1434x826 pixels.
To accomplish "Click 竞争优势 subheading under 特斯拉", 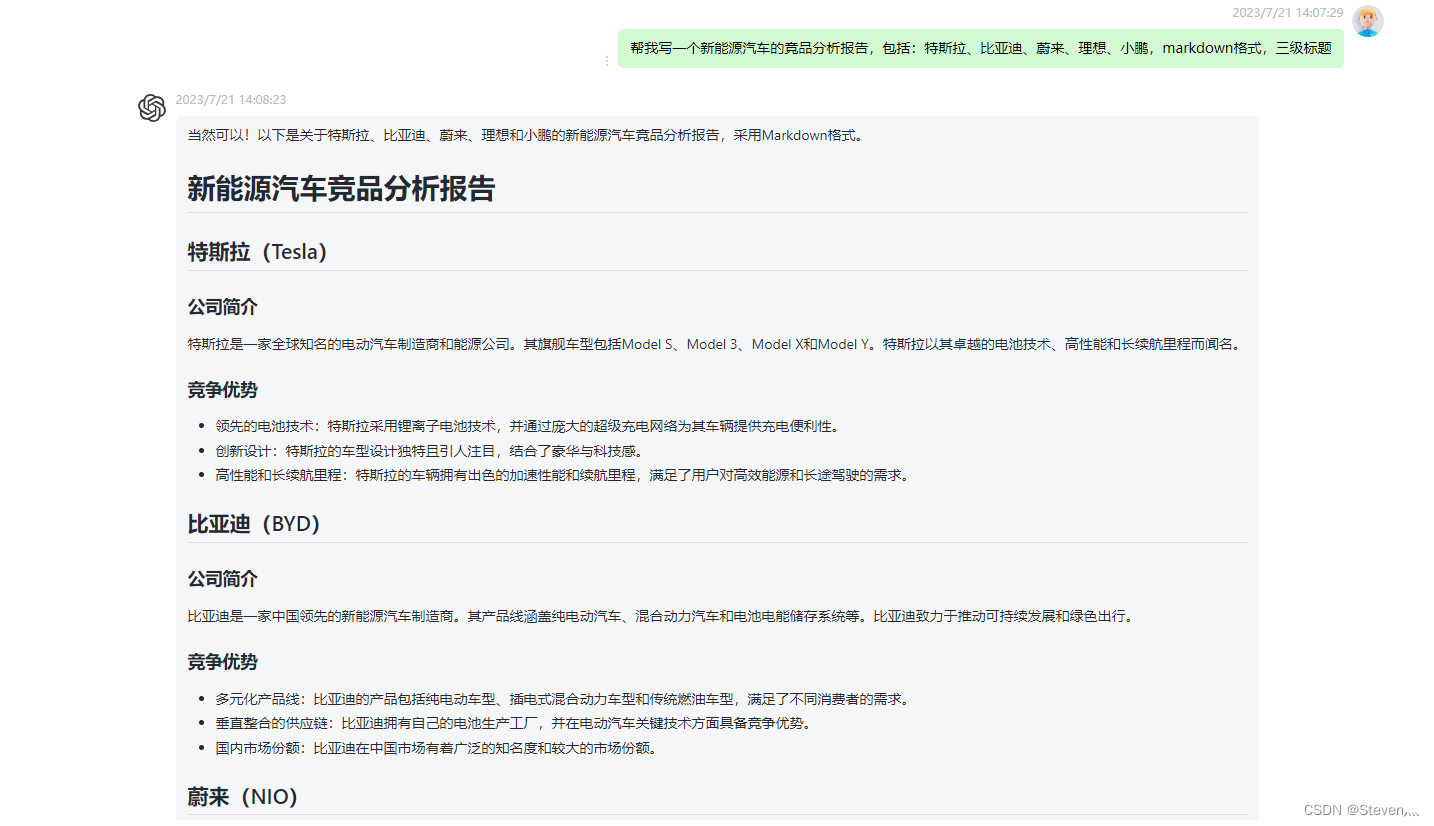I will point(223,390).
